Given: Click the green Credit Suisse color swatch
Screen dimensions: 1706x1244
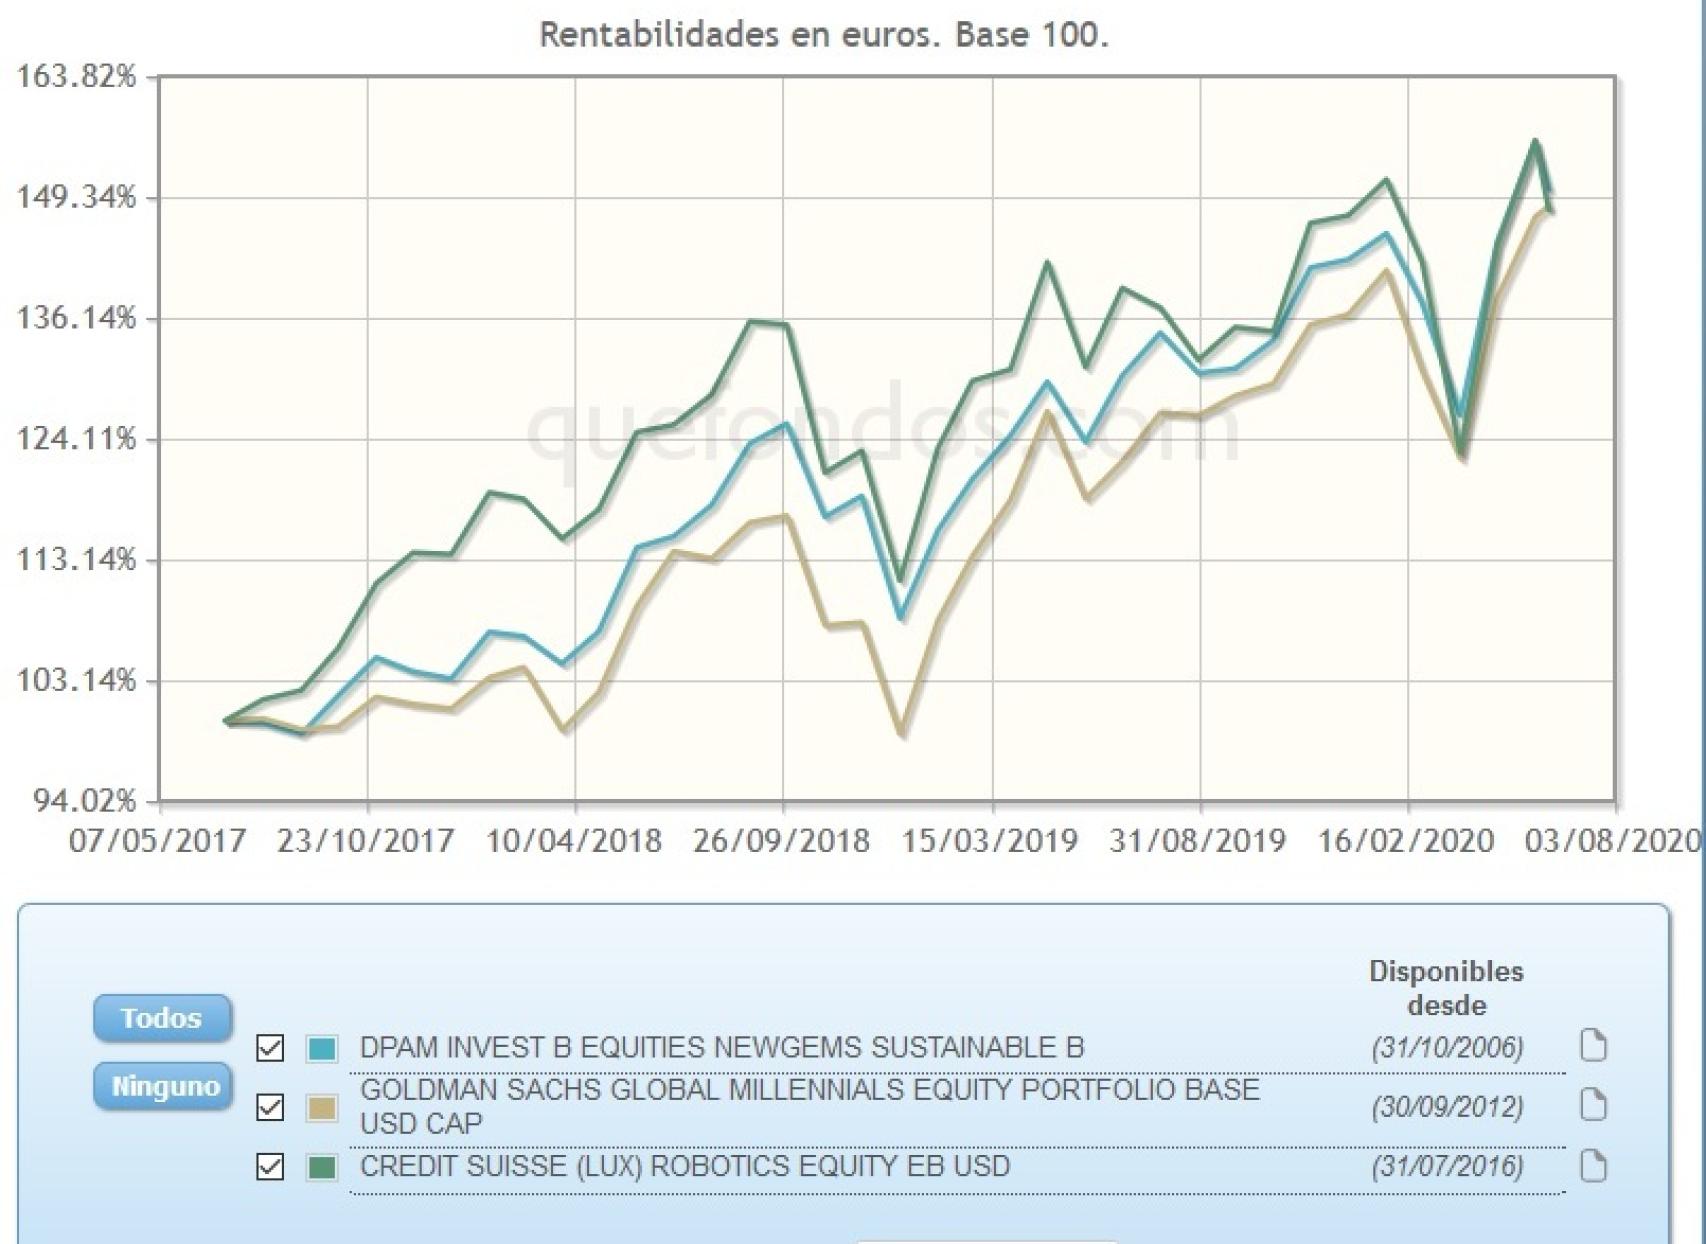Looking at the screenshot, I should [x=322, y=1167].
